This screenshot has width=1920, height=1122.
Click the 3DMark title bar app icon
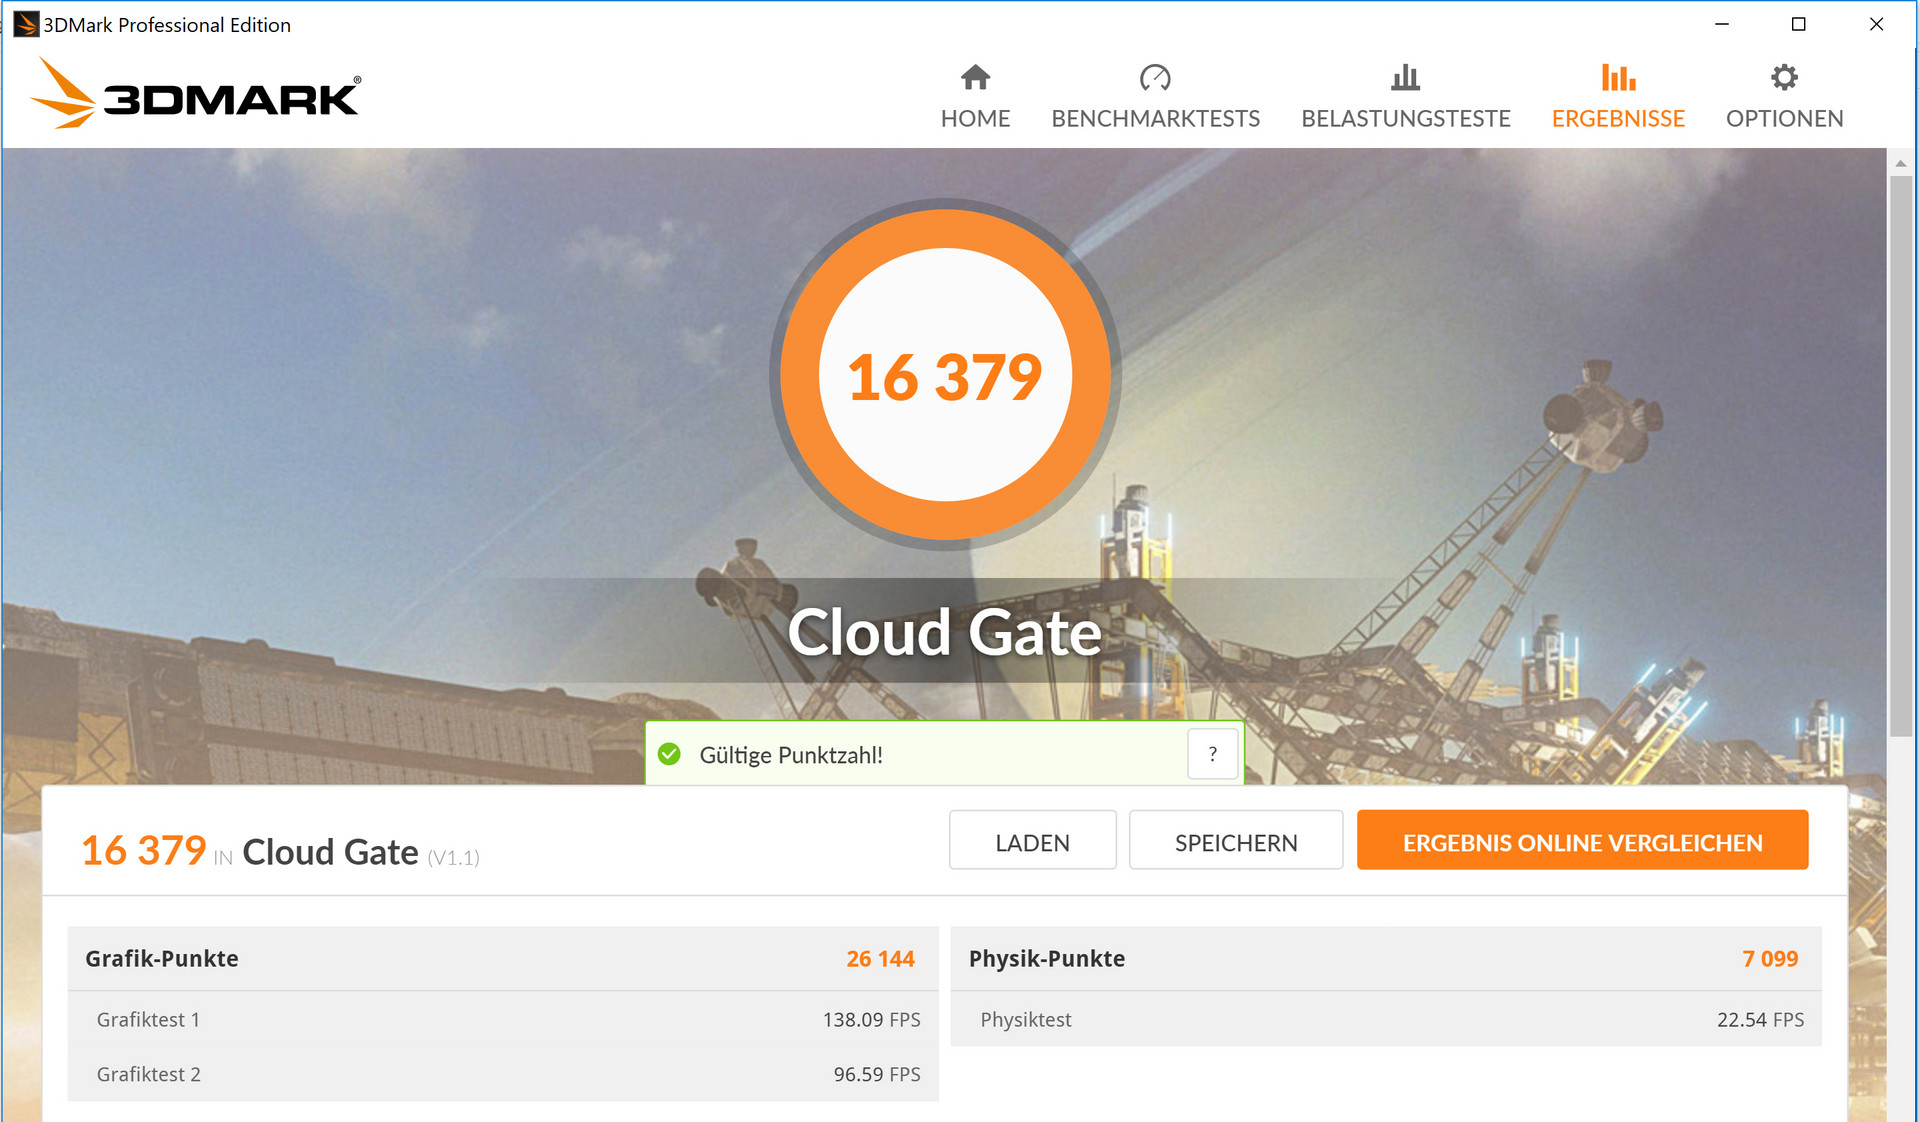click(x=24, y=24)
